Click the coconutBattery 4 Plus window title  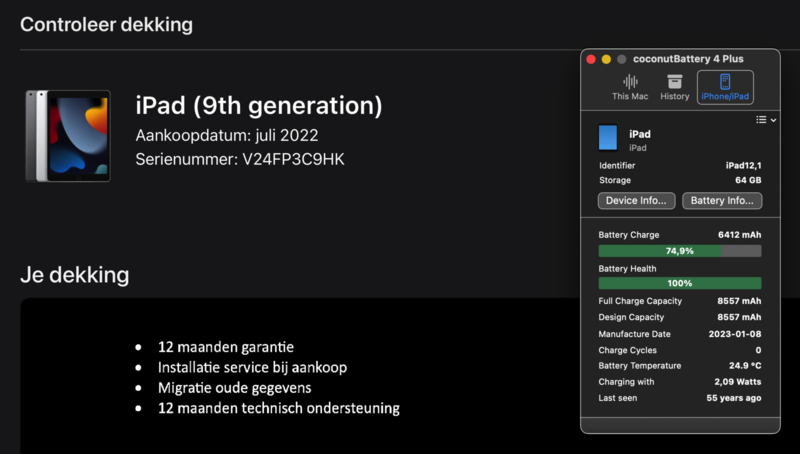tap(688, 59)
